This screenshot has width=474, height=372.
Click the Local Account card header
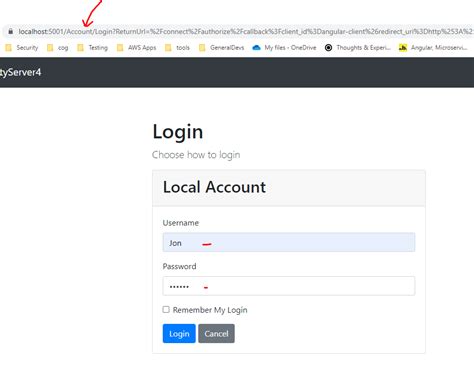289,188
